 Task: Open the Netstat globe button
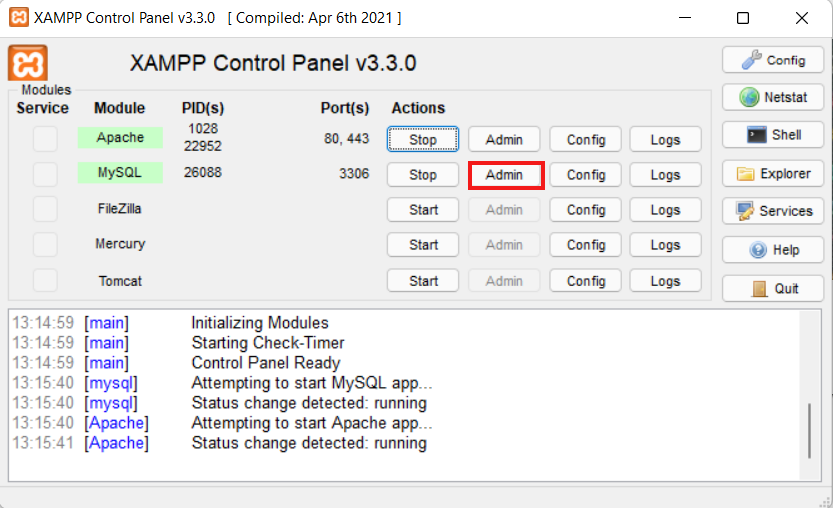773,97
